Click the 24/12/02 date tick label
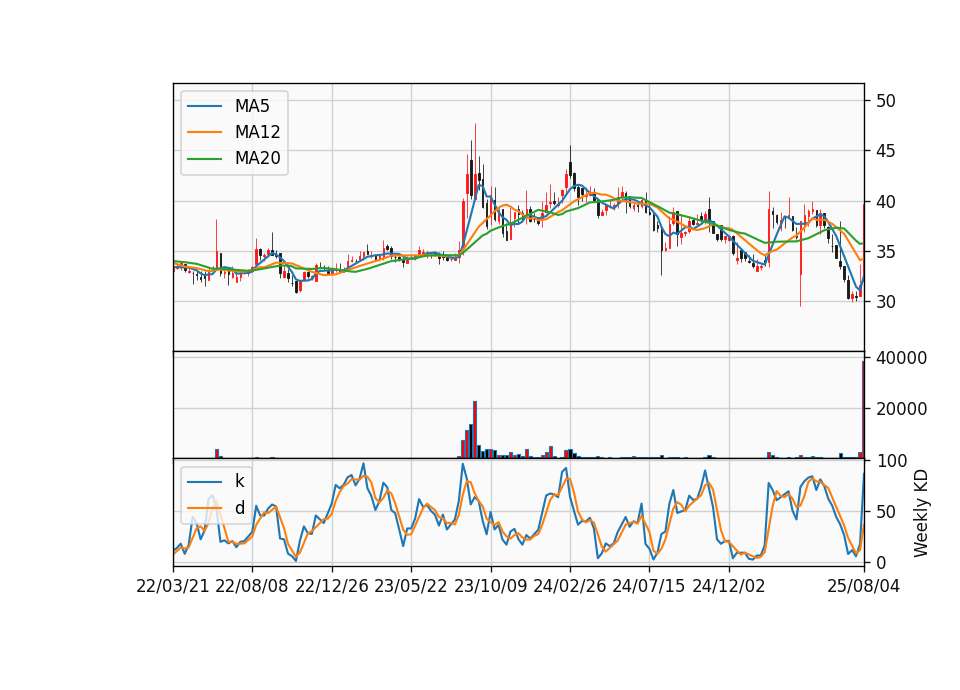The image size is (960, 690). pos(729,586)
